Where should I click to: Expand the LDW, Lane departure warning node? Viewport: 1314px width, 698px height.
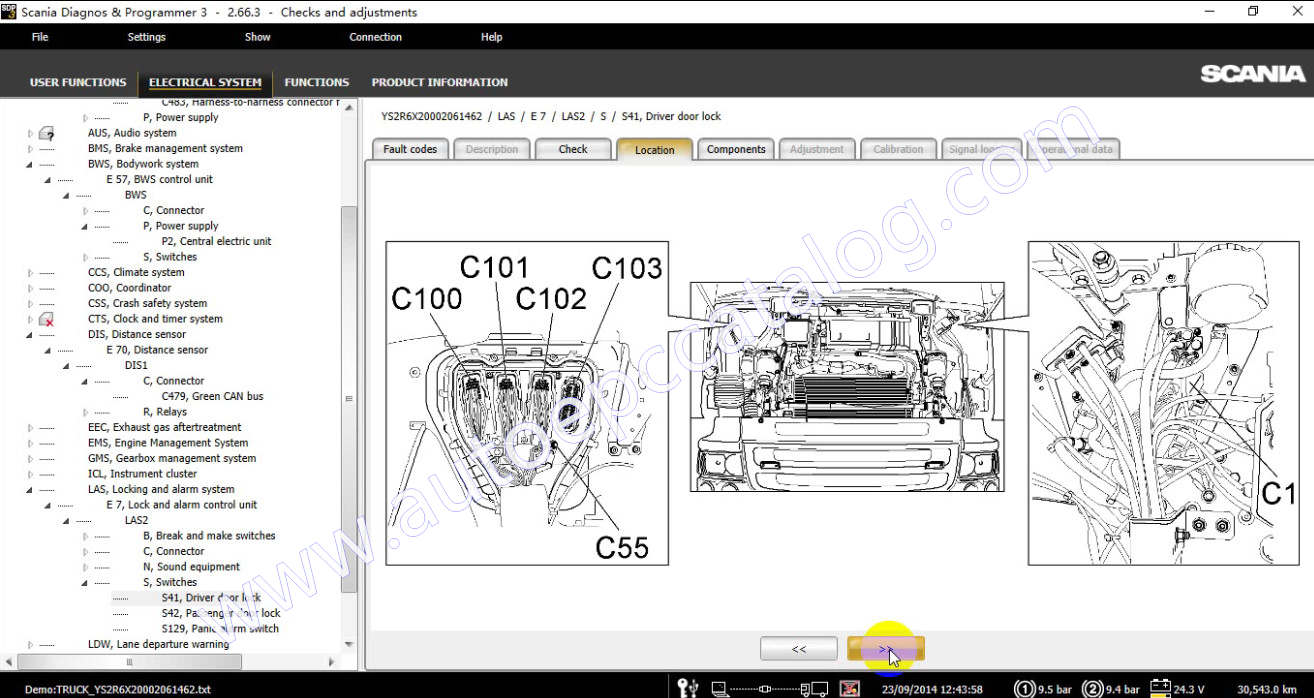[x=31, y=645]
